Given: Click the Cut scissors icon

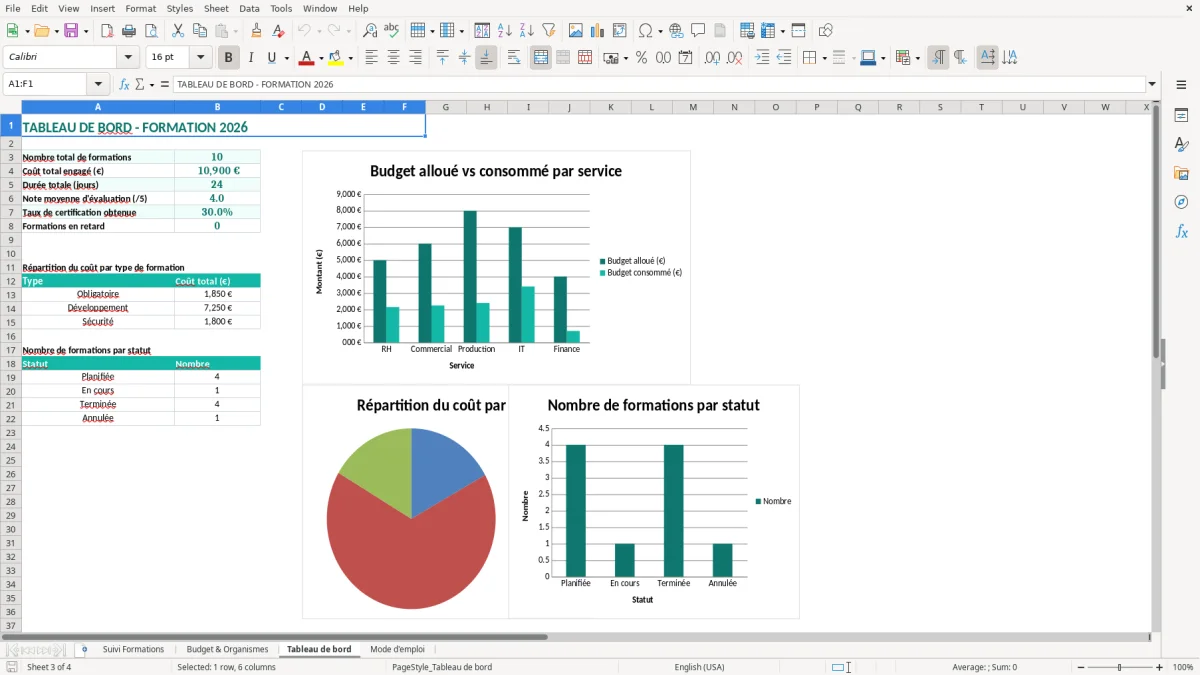Looking at the screenshot, I should [178, 31].
